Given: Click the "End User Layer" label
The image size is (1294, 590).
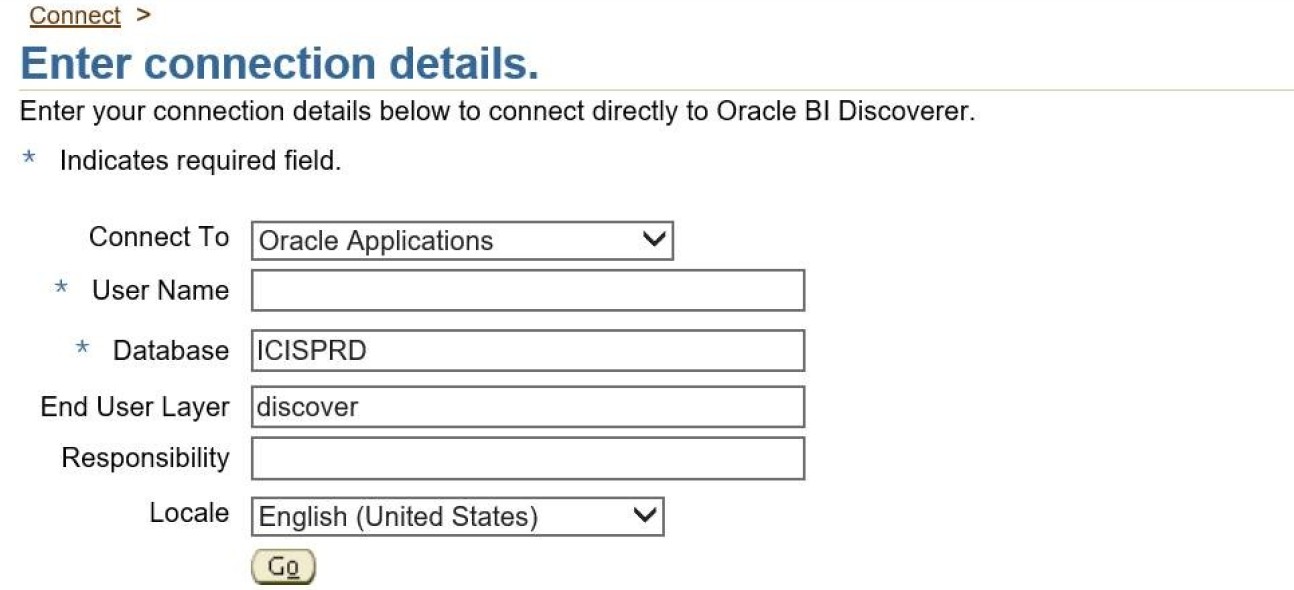Looking at the screenshot, I should click(135, 407).
